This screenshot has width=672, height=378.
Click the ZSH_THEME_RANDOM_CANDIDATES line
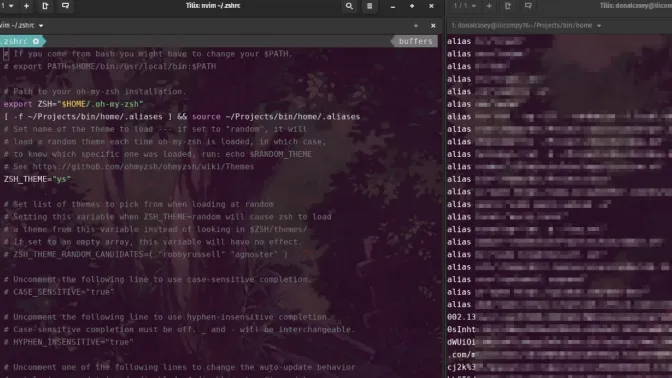146,254
